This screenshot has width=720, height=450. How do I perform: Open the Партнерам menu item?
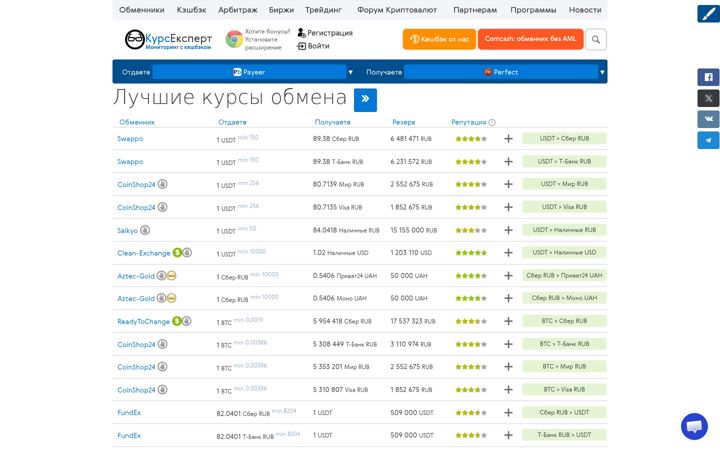pos(475,10)
